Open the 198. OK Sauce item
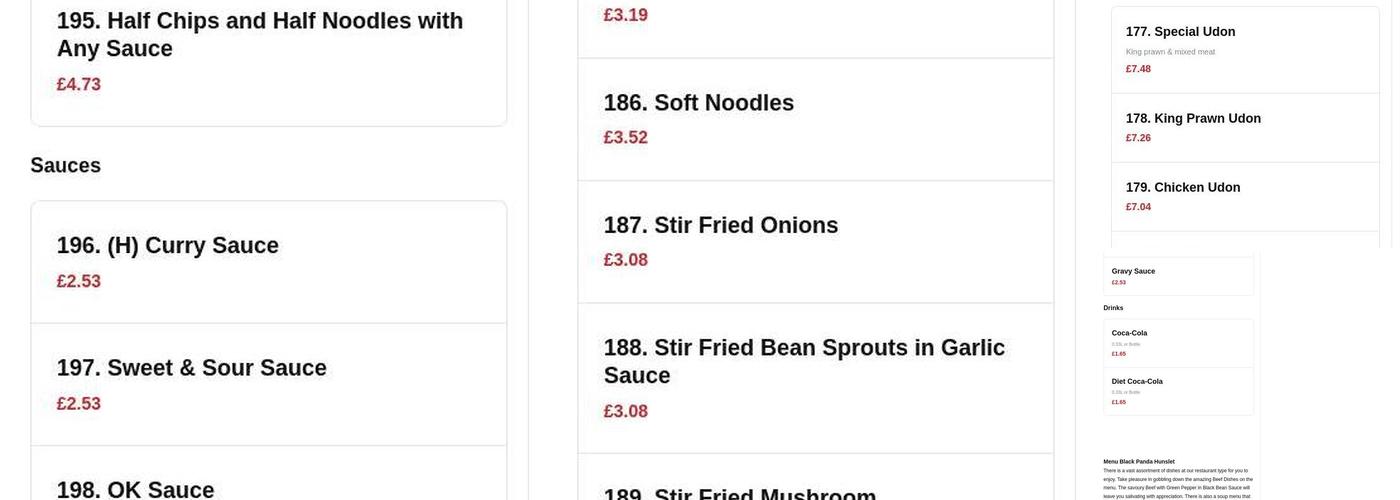The height and width of the screenshot is (500, 1400). [136, 489]
